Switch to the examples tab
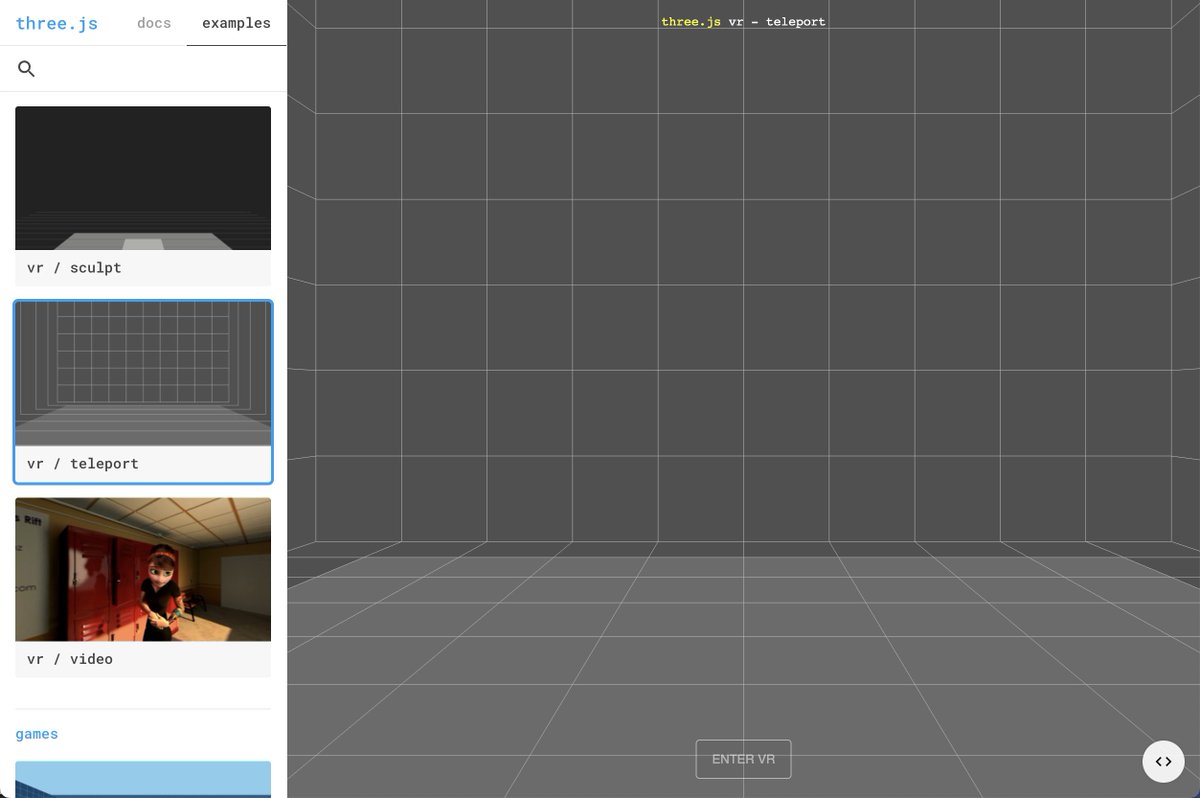 (x=236, y=23)
